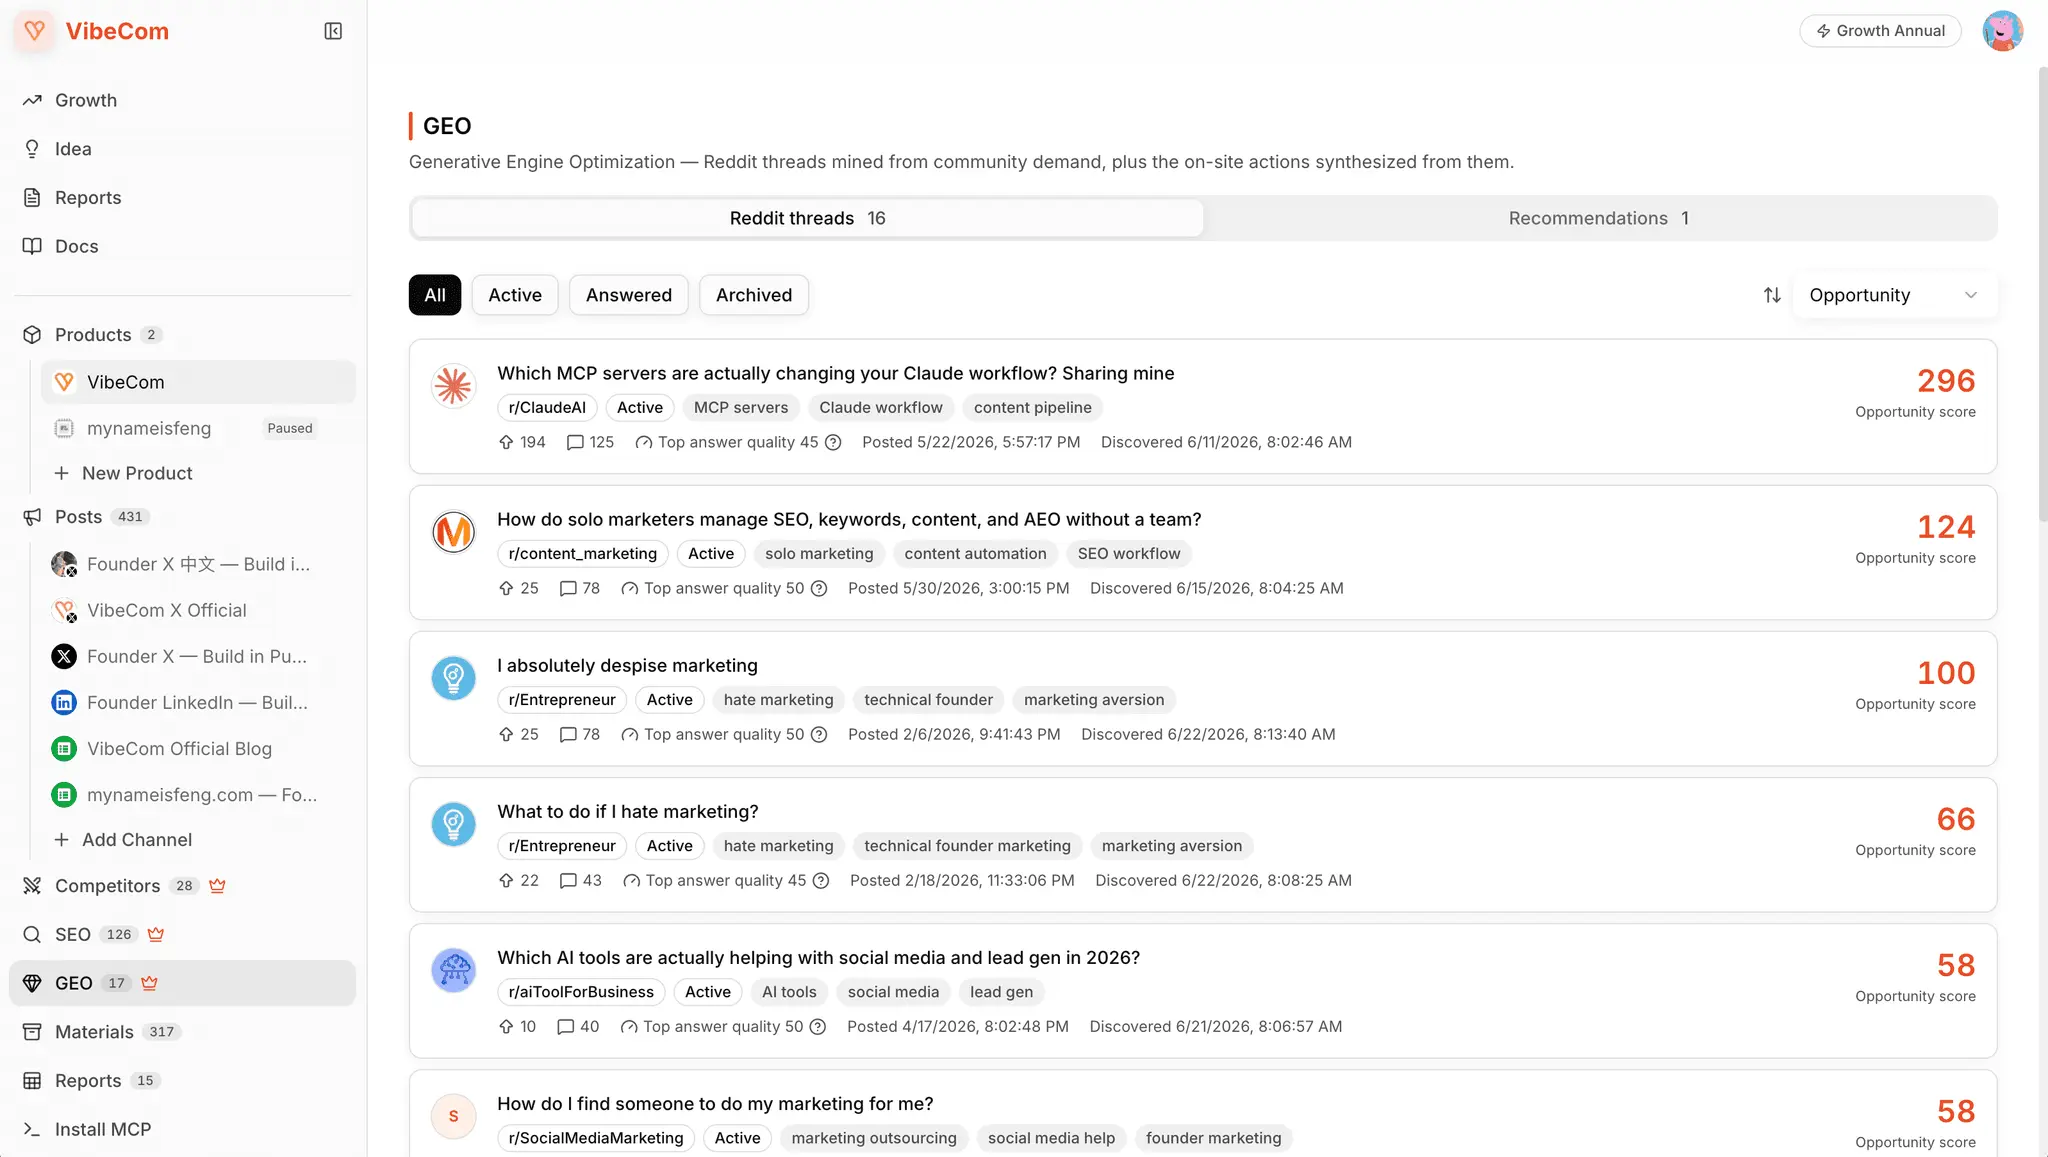Click the Competitors crossed-swords icon
The height and width of the screenshot is (1157, 2048).
pyautogui.click(x=32, y=886)
